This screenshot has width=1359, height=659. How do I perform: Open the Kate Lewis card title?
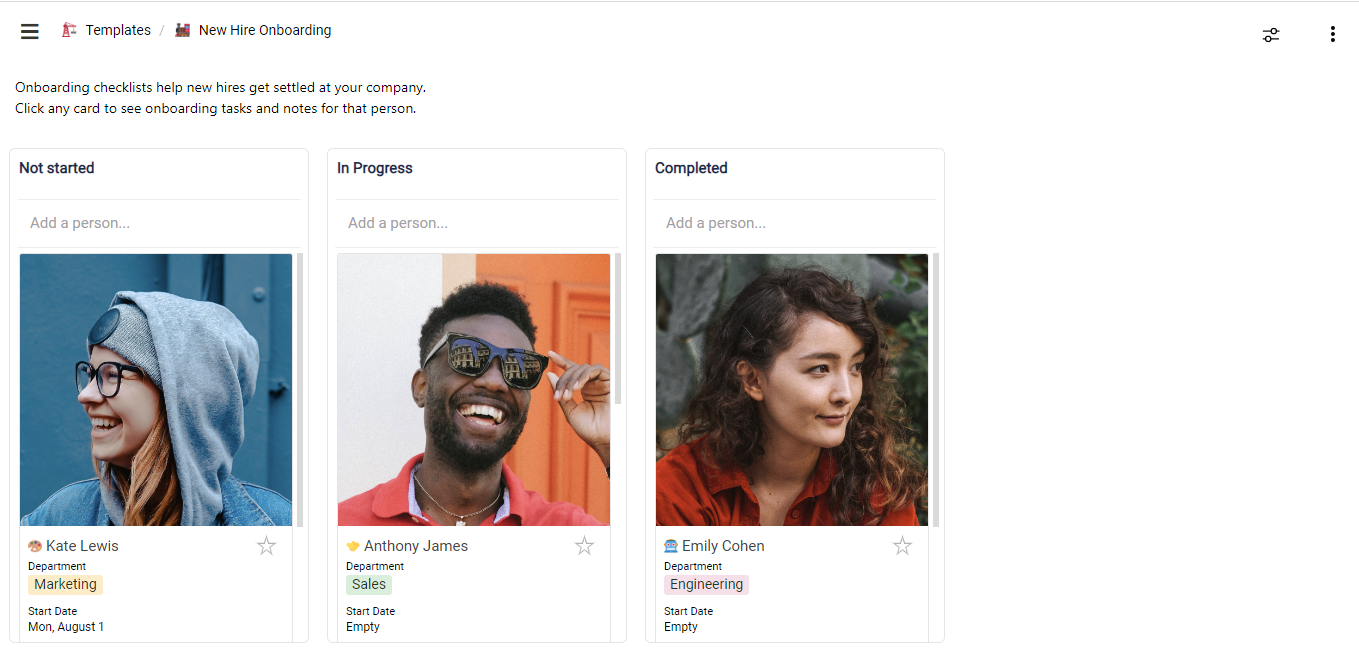(82, 546)
